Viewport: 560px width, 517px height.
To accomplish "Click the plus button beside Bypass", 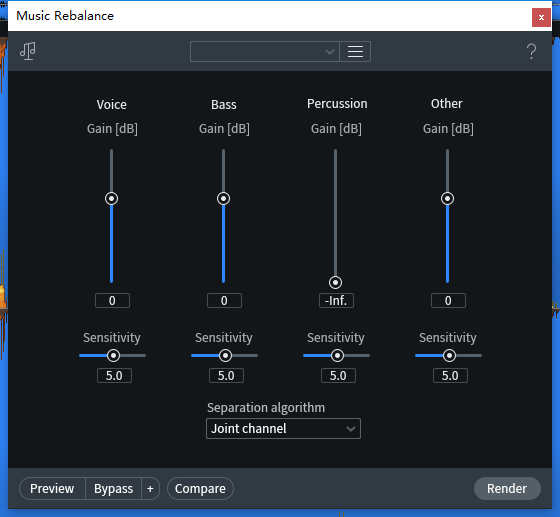I will (x=150, y=488).
